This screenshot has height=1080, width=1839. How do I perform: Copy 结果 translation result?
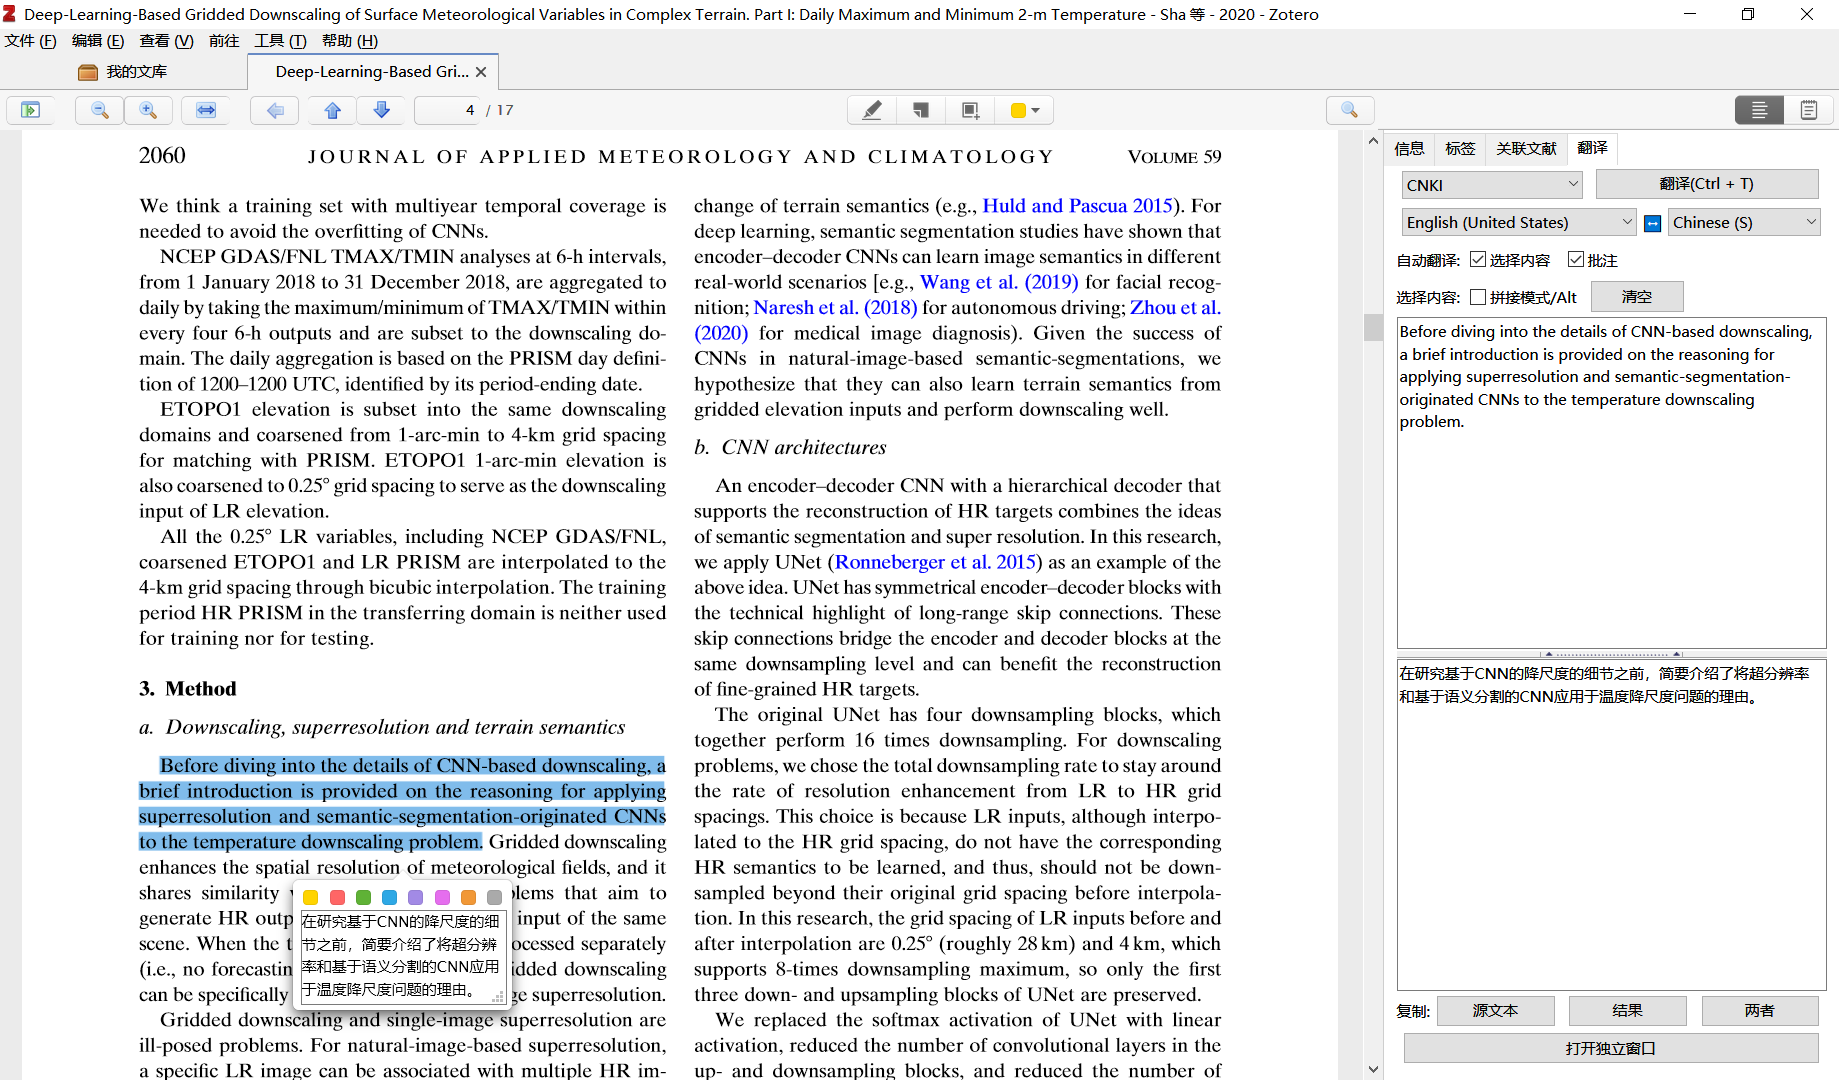click(1627, 1011)
